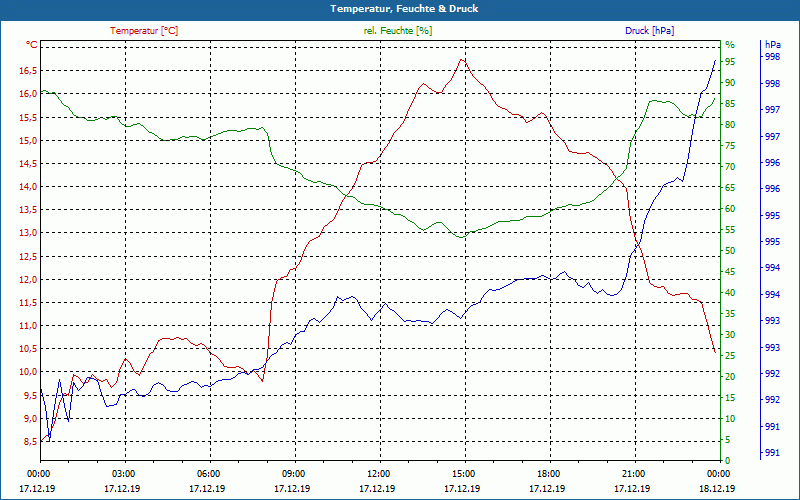Click the 14,0 temperature axis value

point(28,187)
